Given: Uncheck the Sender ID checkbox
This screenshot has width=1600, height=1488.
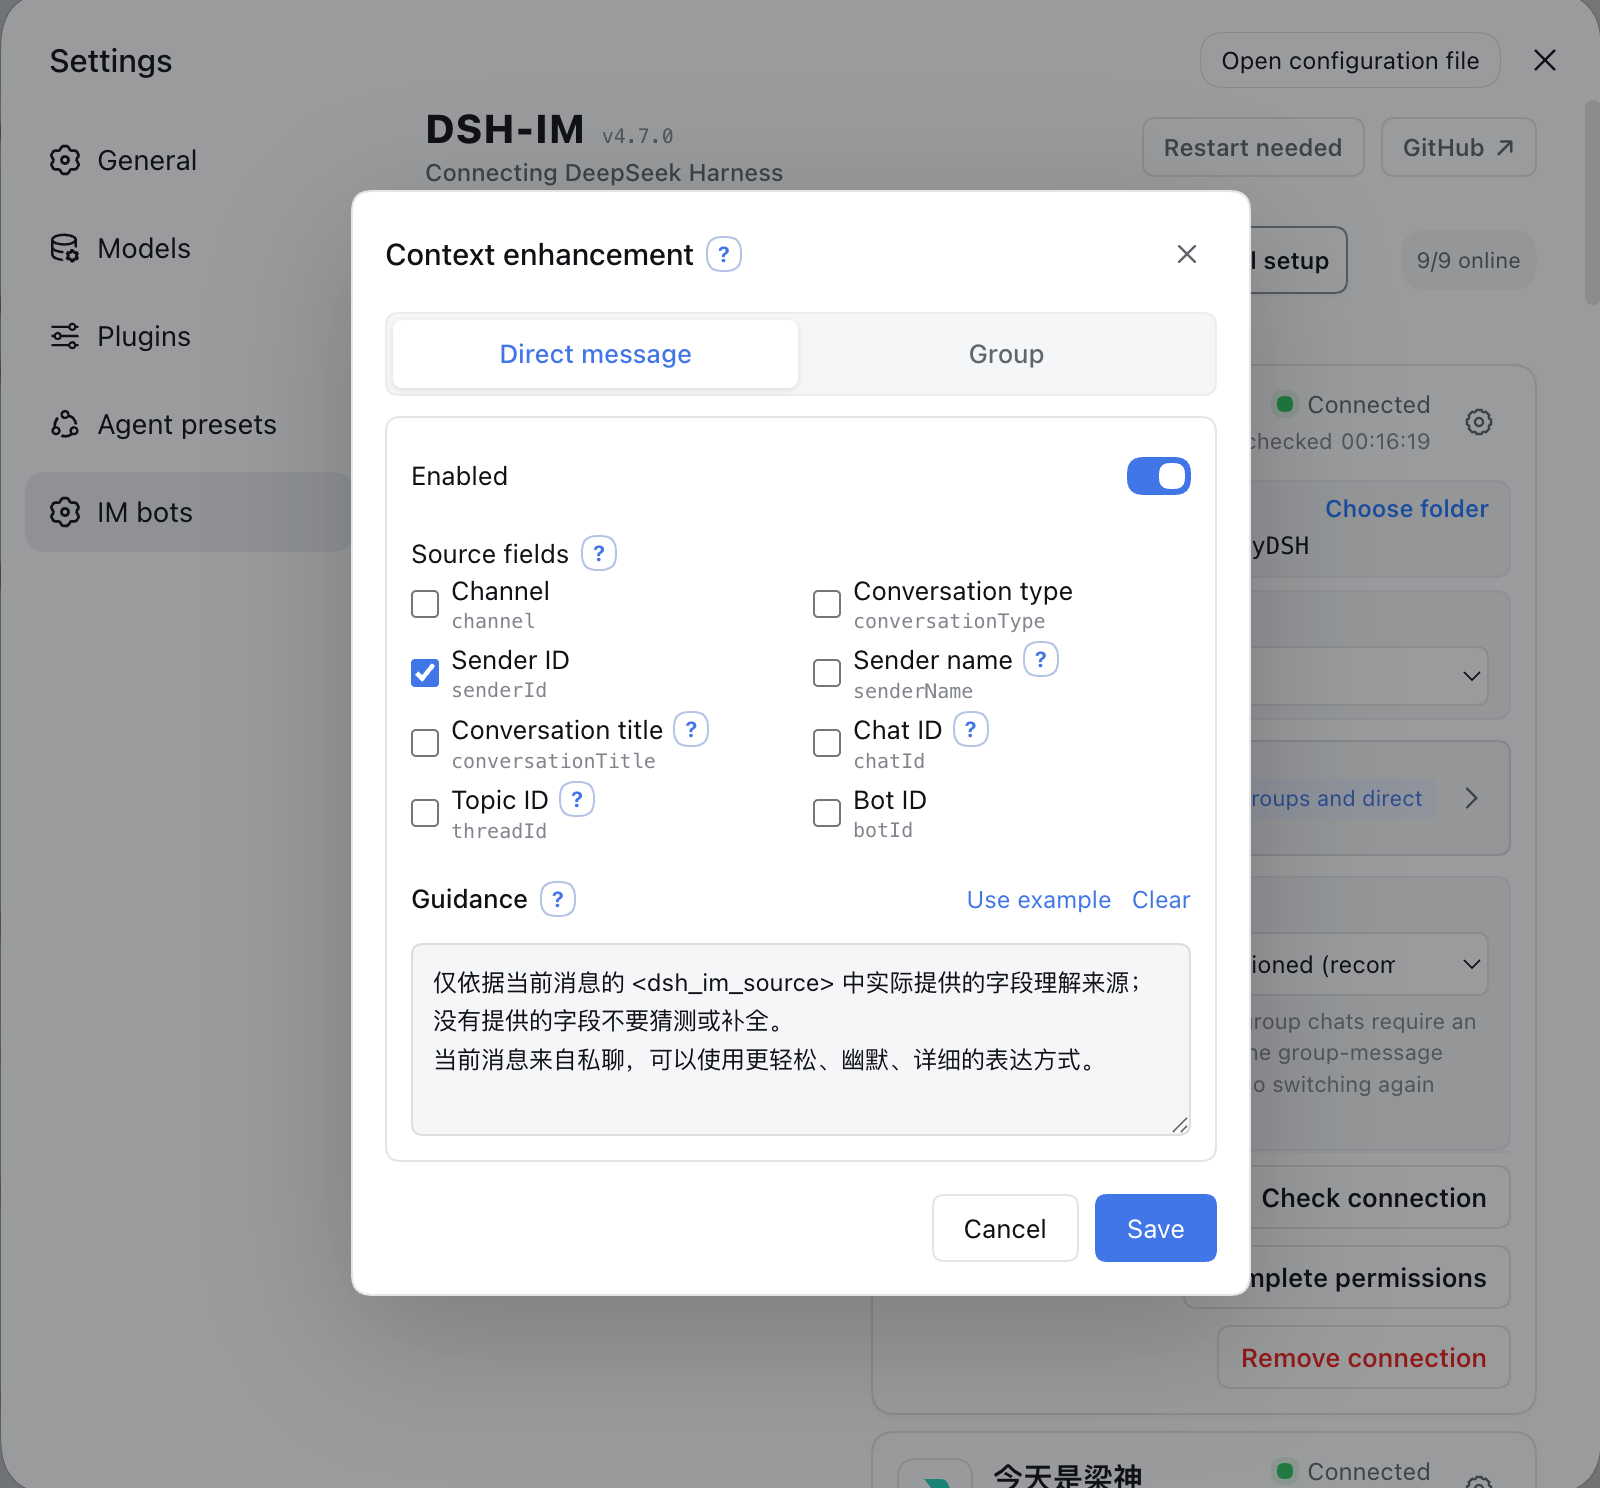Looking at the screenshot, I should point(425,673).
